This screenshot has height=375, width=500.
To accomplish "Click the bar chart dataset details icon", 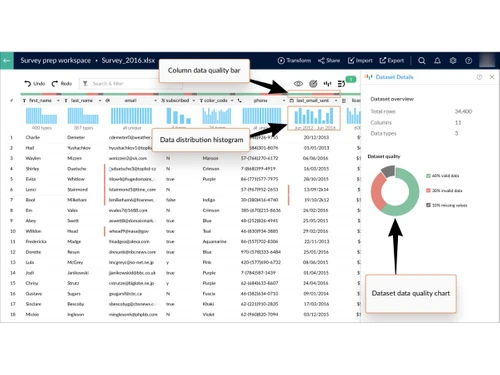I will [x=327, y=84].
